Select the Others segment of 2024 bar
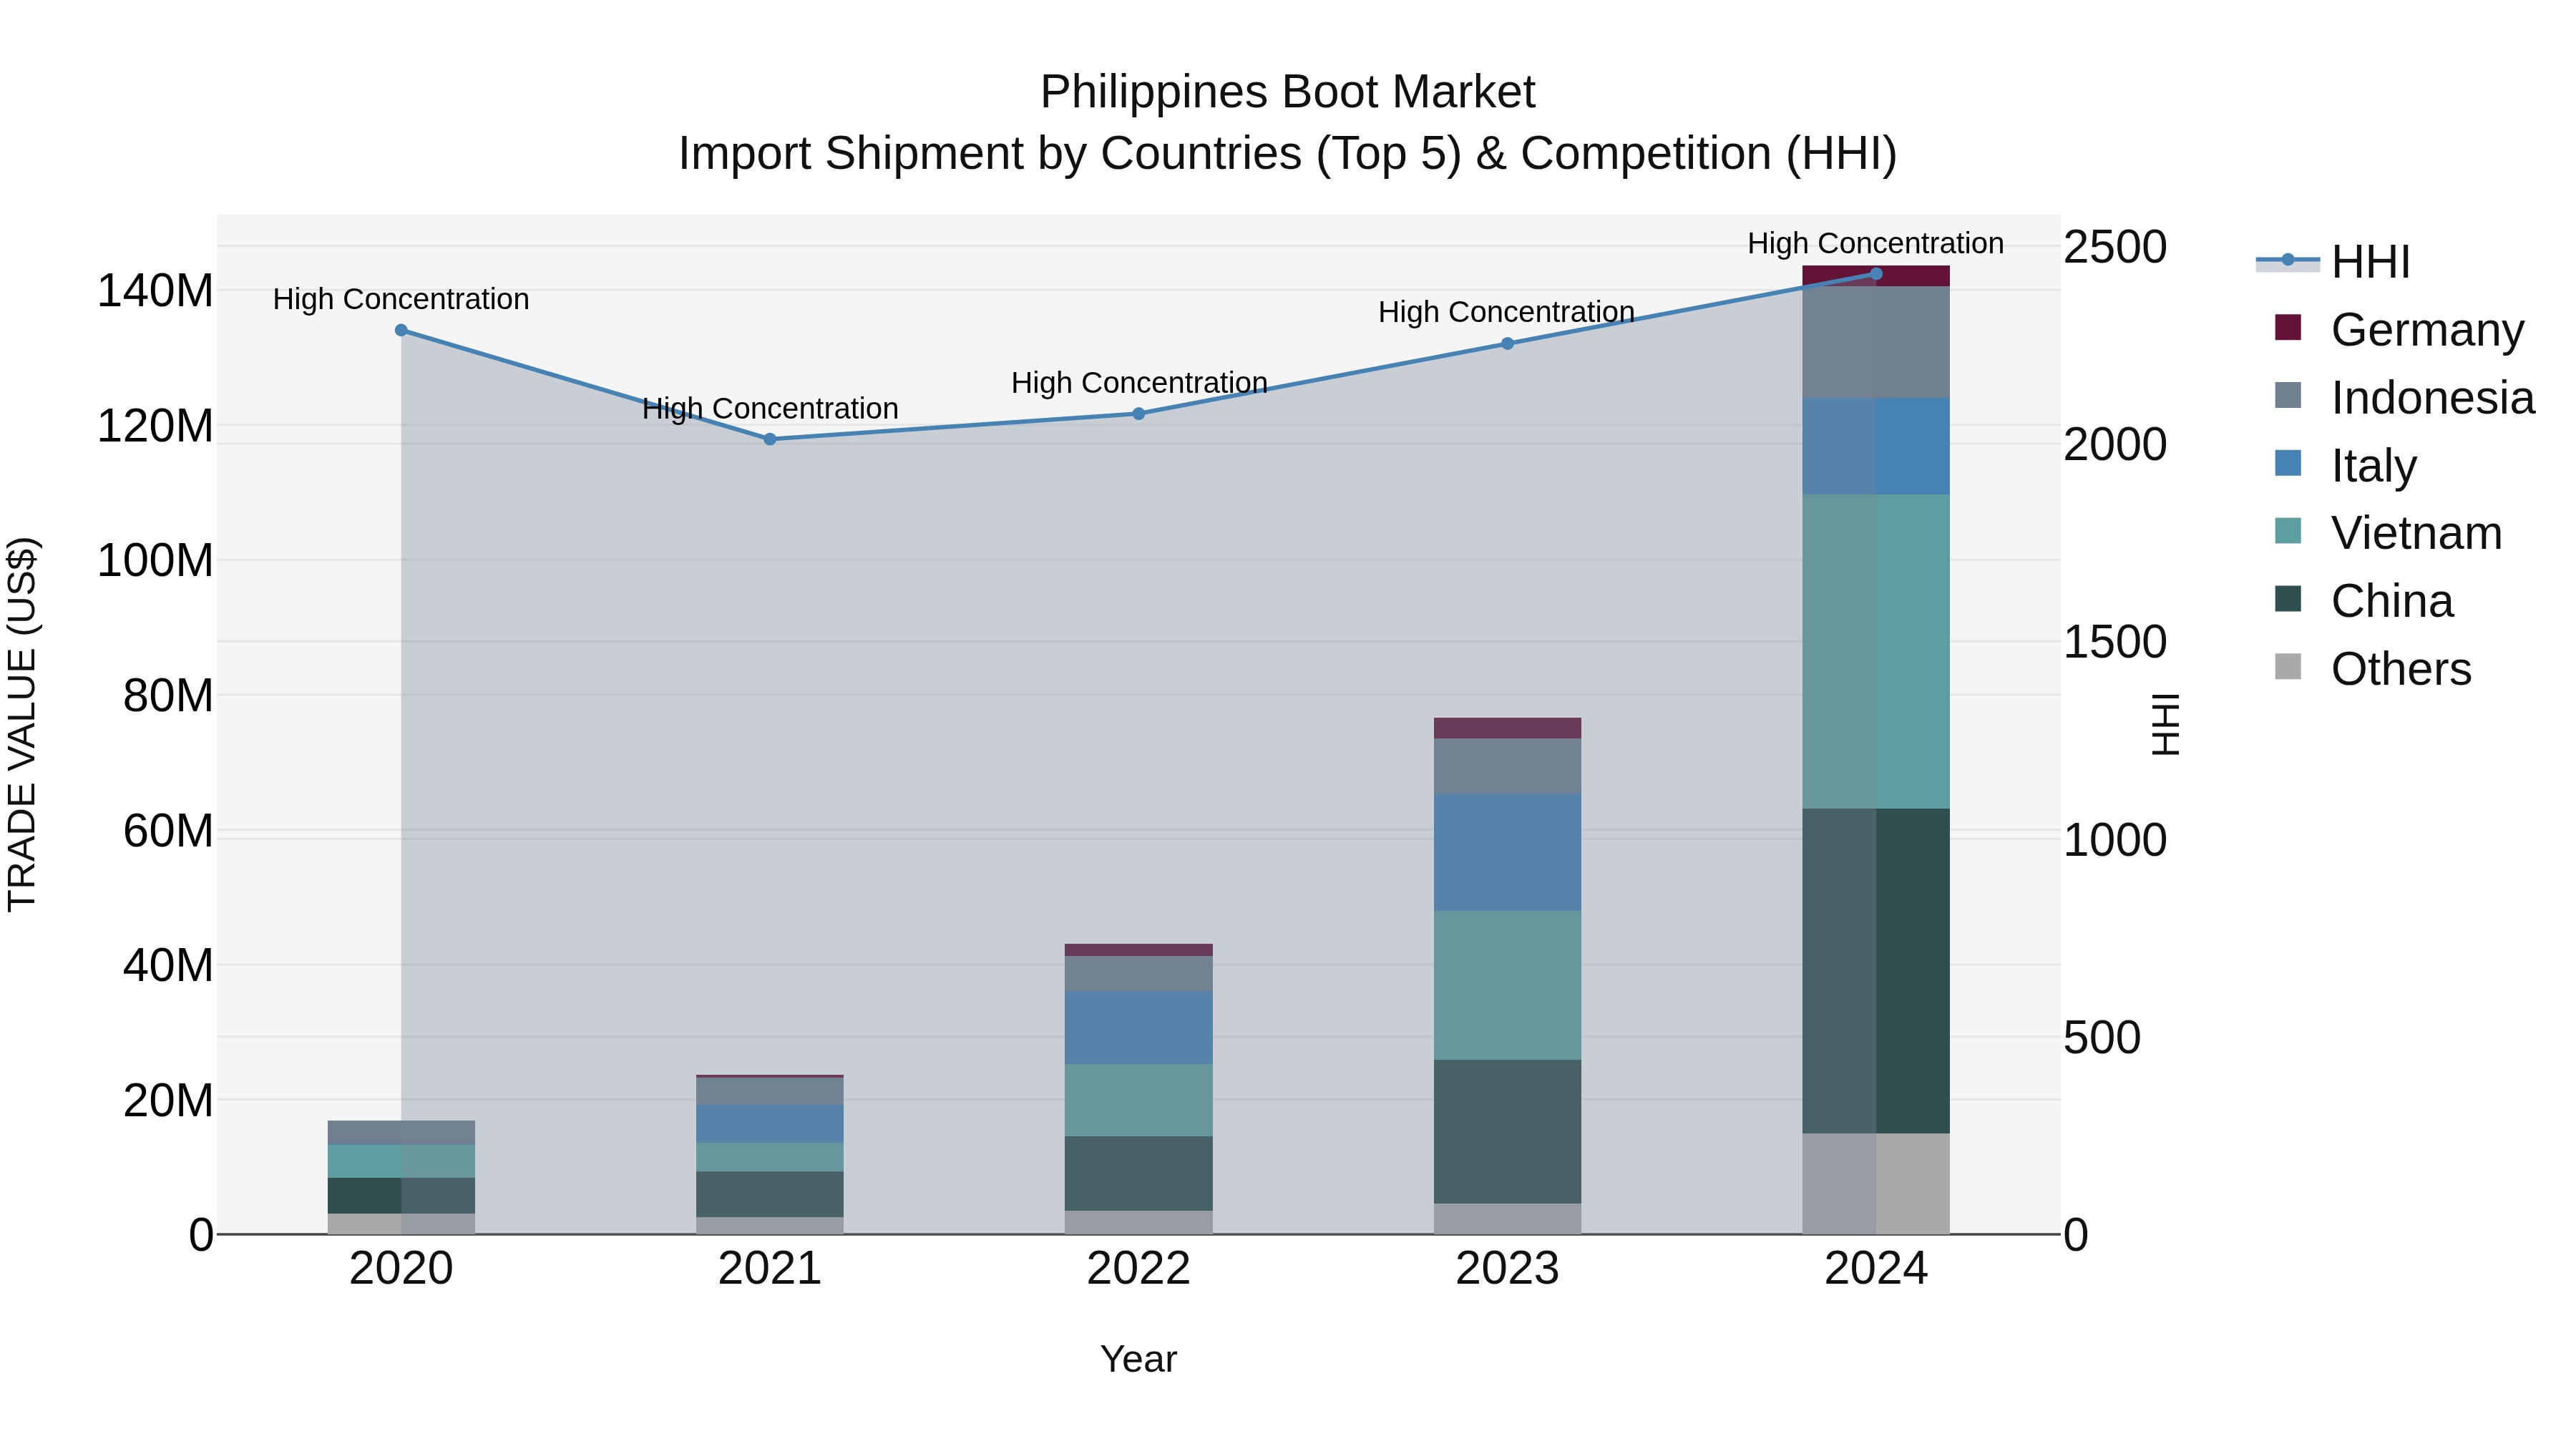This screenshot has height=1449, width=2576. pos(1876,1183)
